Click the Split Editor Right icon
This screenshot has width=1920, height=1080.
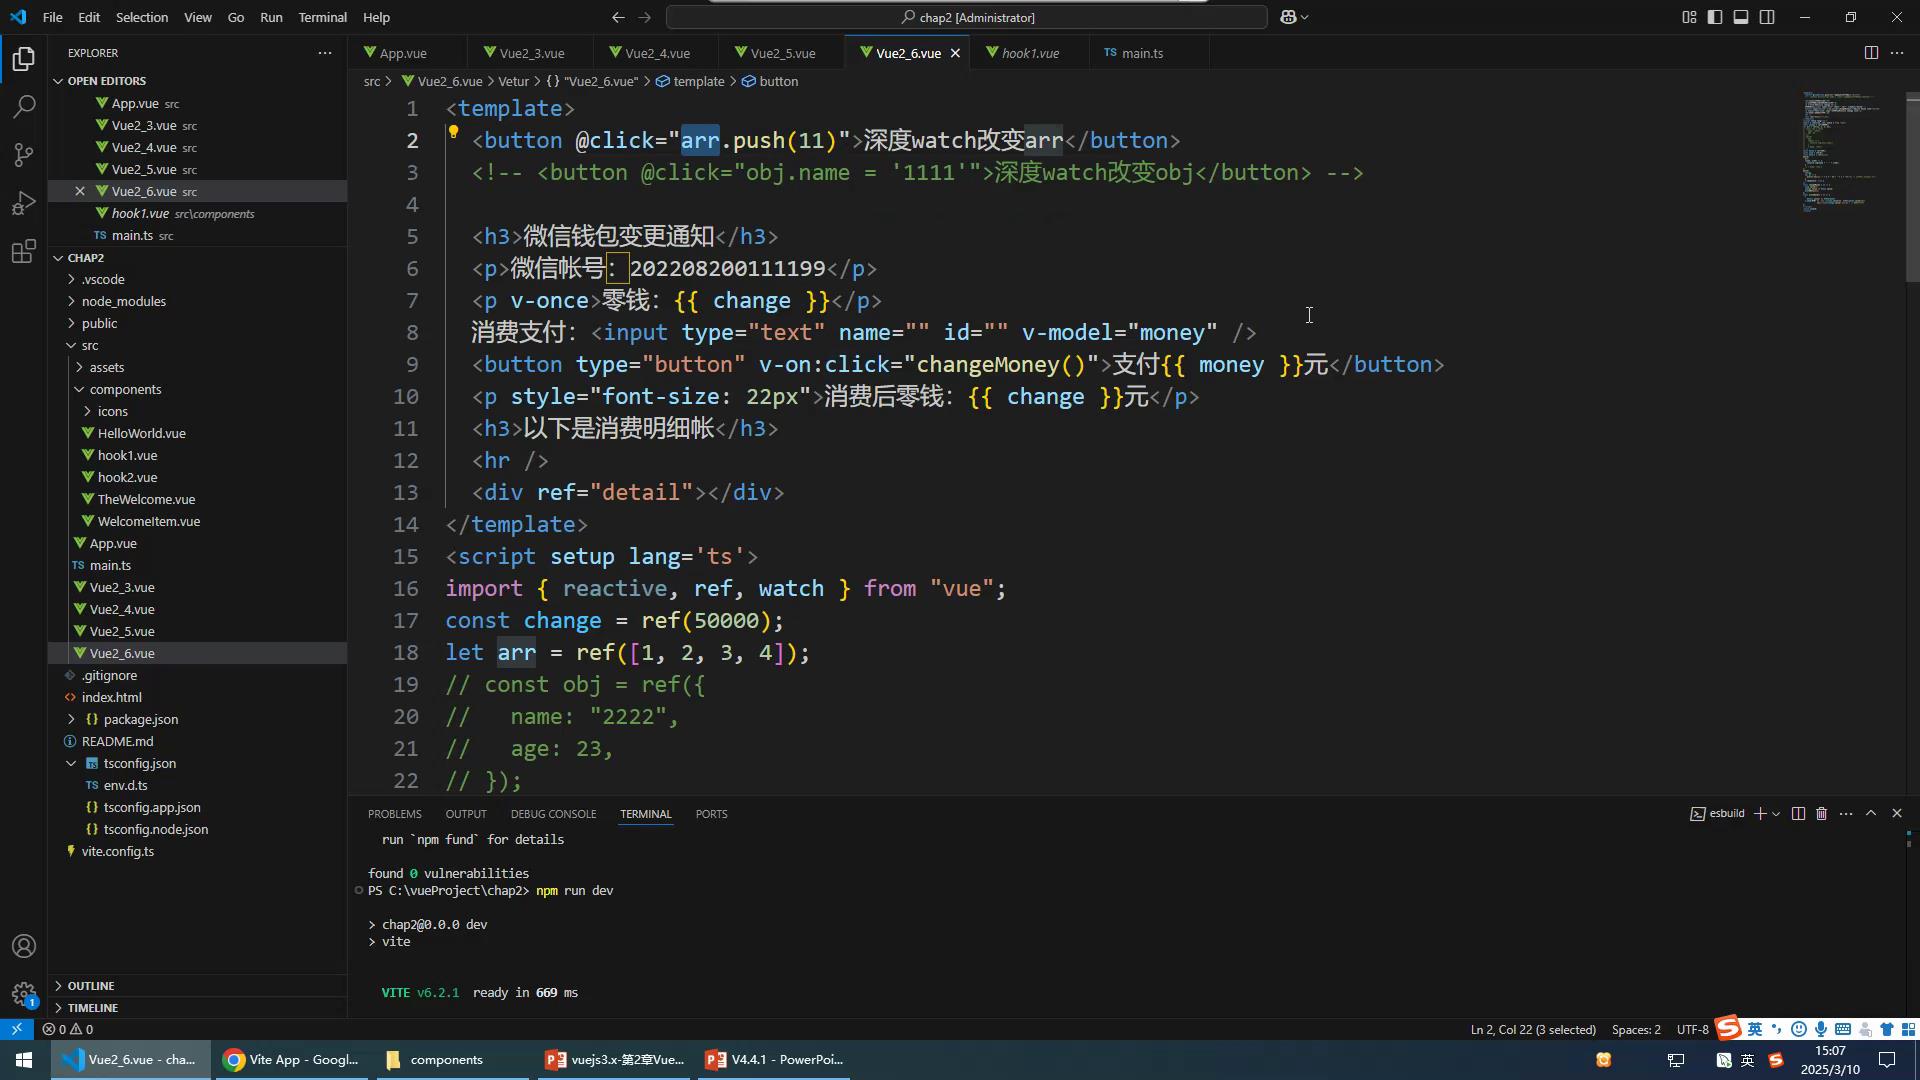1871,53
